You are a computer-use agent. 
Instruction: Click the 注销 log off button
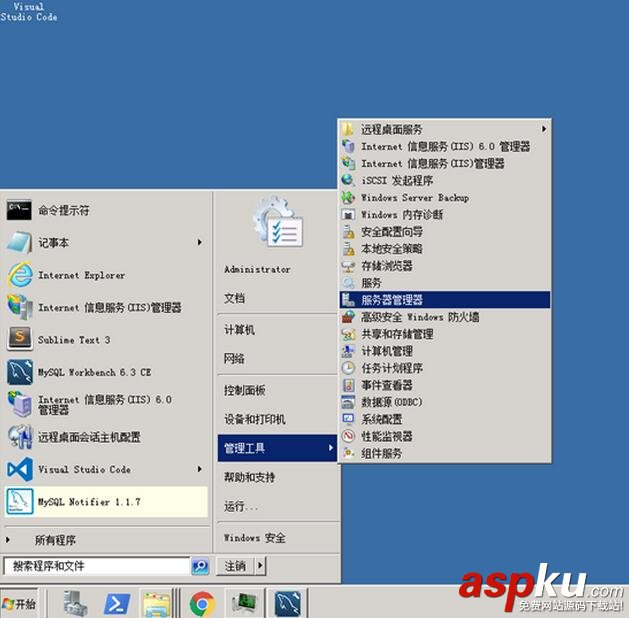point(236,566)
